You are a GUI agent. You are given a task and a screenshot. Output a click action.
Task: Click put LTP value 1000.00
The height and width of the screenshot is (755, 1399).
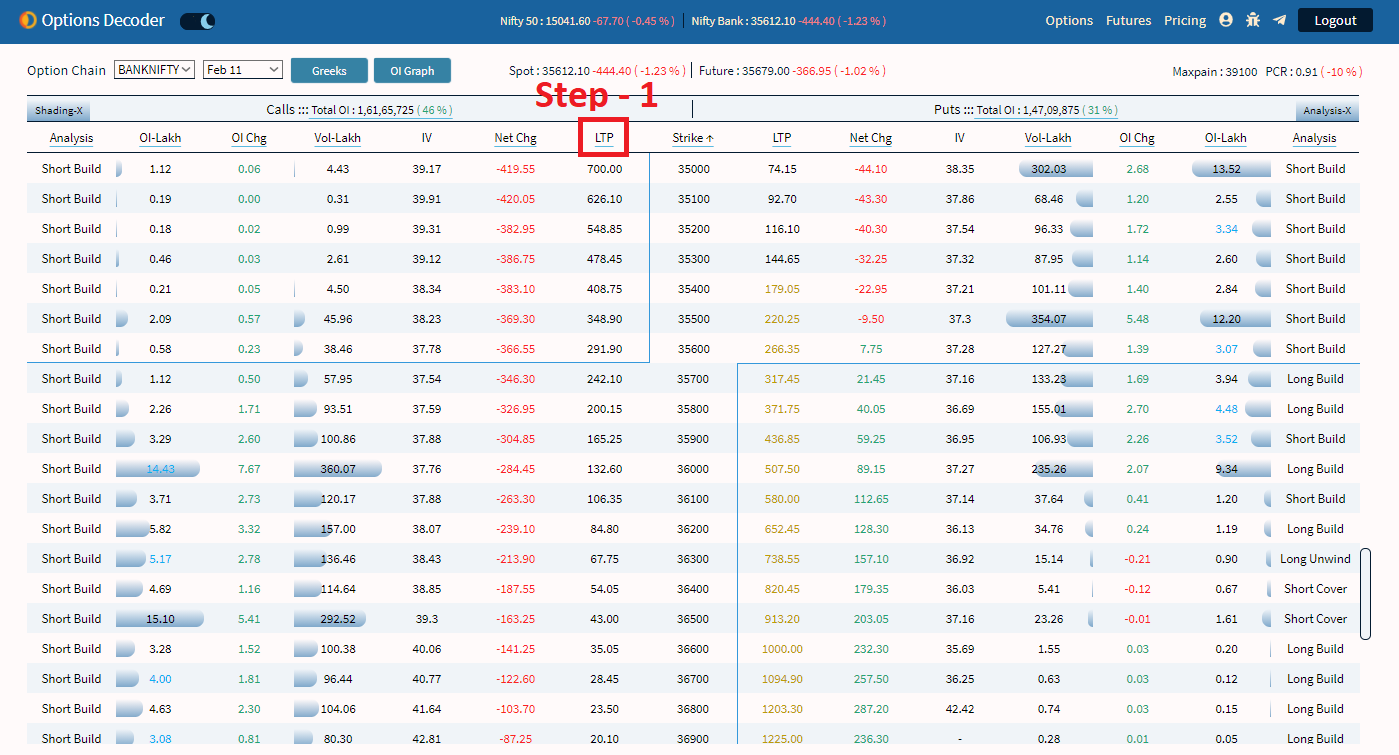[x=782, y=649]
